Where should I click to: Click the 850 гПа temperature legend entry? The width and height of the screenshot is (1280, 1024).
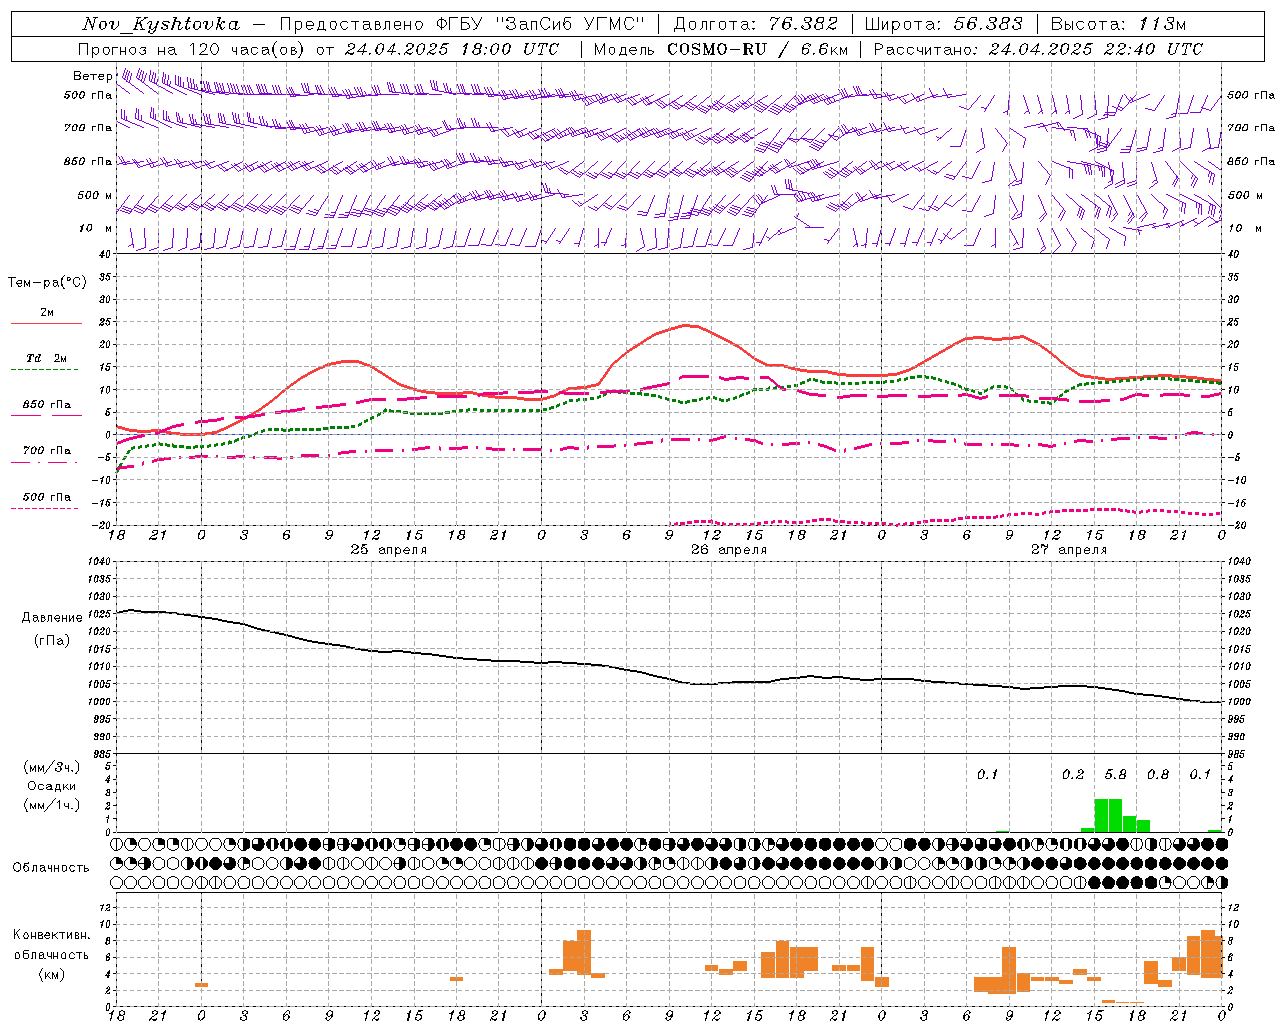coord(47,405)
